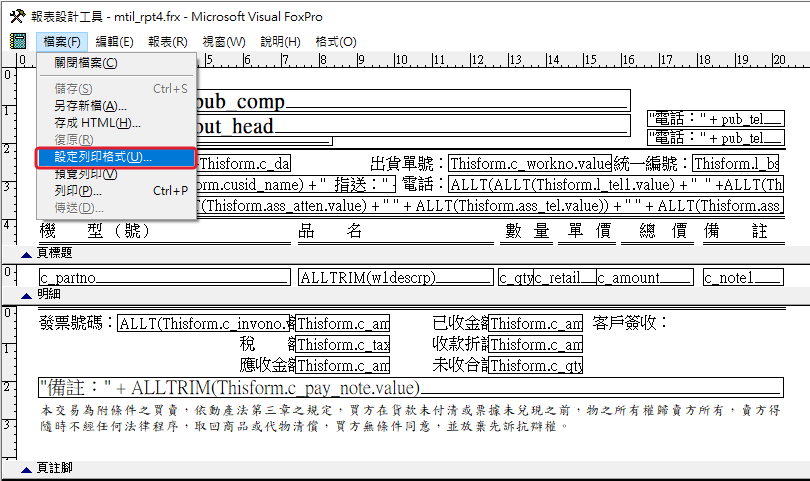The height and width of the screenshot is (481, 810).
Task: Choose 存成 HTML(H)... menu entry
Action: [116, 123]
